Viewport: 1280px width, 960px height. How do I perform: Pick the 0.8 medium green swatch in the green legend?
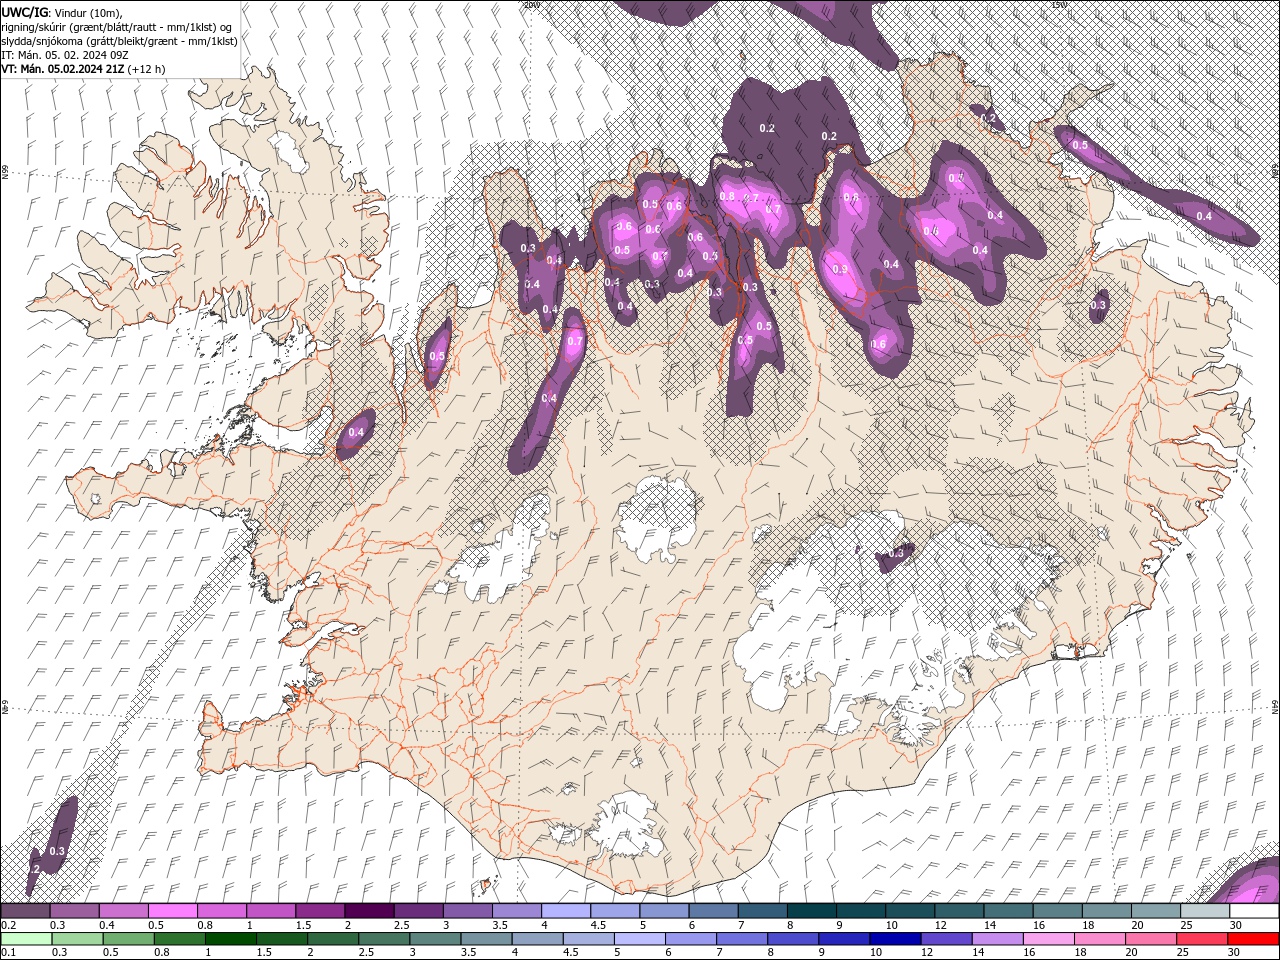click(x=178, y=938)
